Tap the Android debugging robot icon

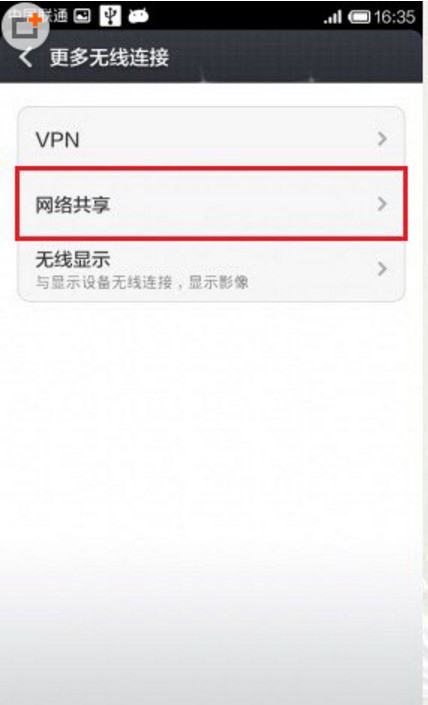[x=138, y=17]
